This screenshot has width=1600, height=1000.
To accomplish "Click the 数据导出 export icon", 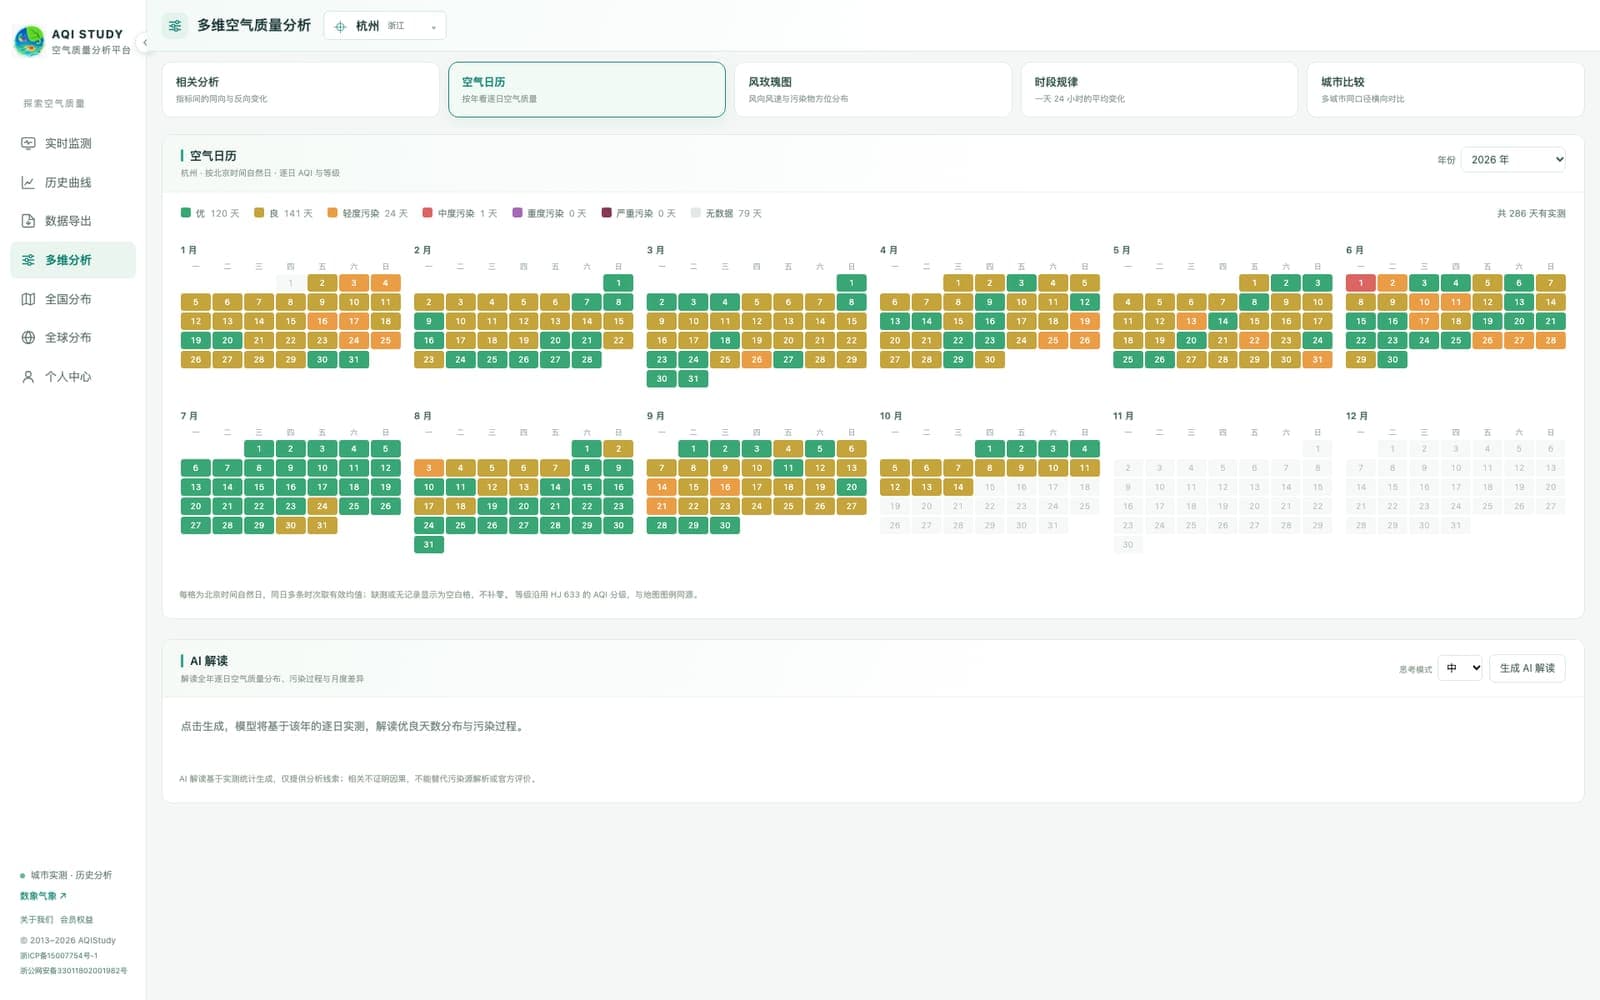I will click(x=28, y=221).
